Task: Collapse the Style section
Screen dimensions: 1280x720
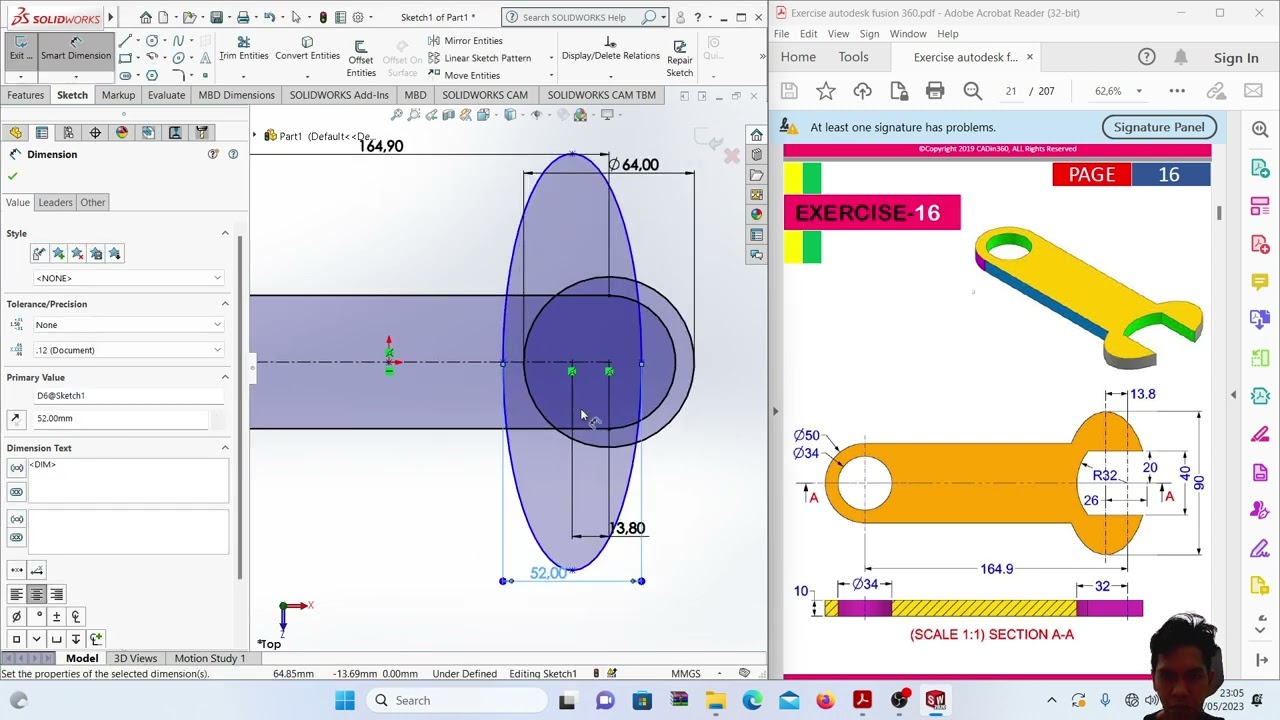Action: tap(225, 233)
